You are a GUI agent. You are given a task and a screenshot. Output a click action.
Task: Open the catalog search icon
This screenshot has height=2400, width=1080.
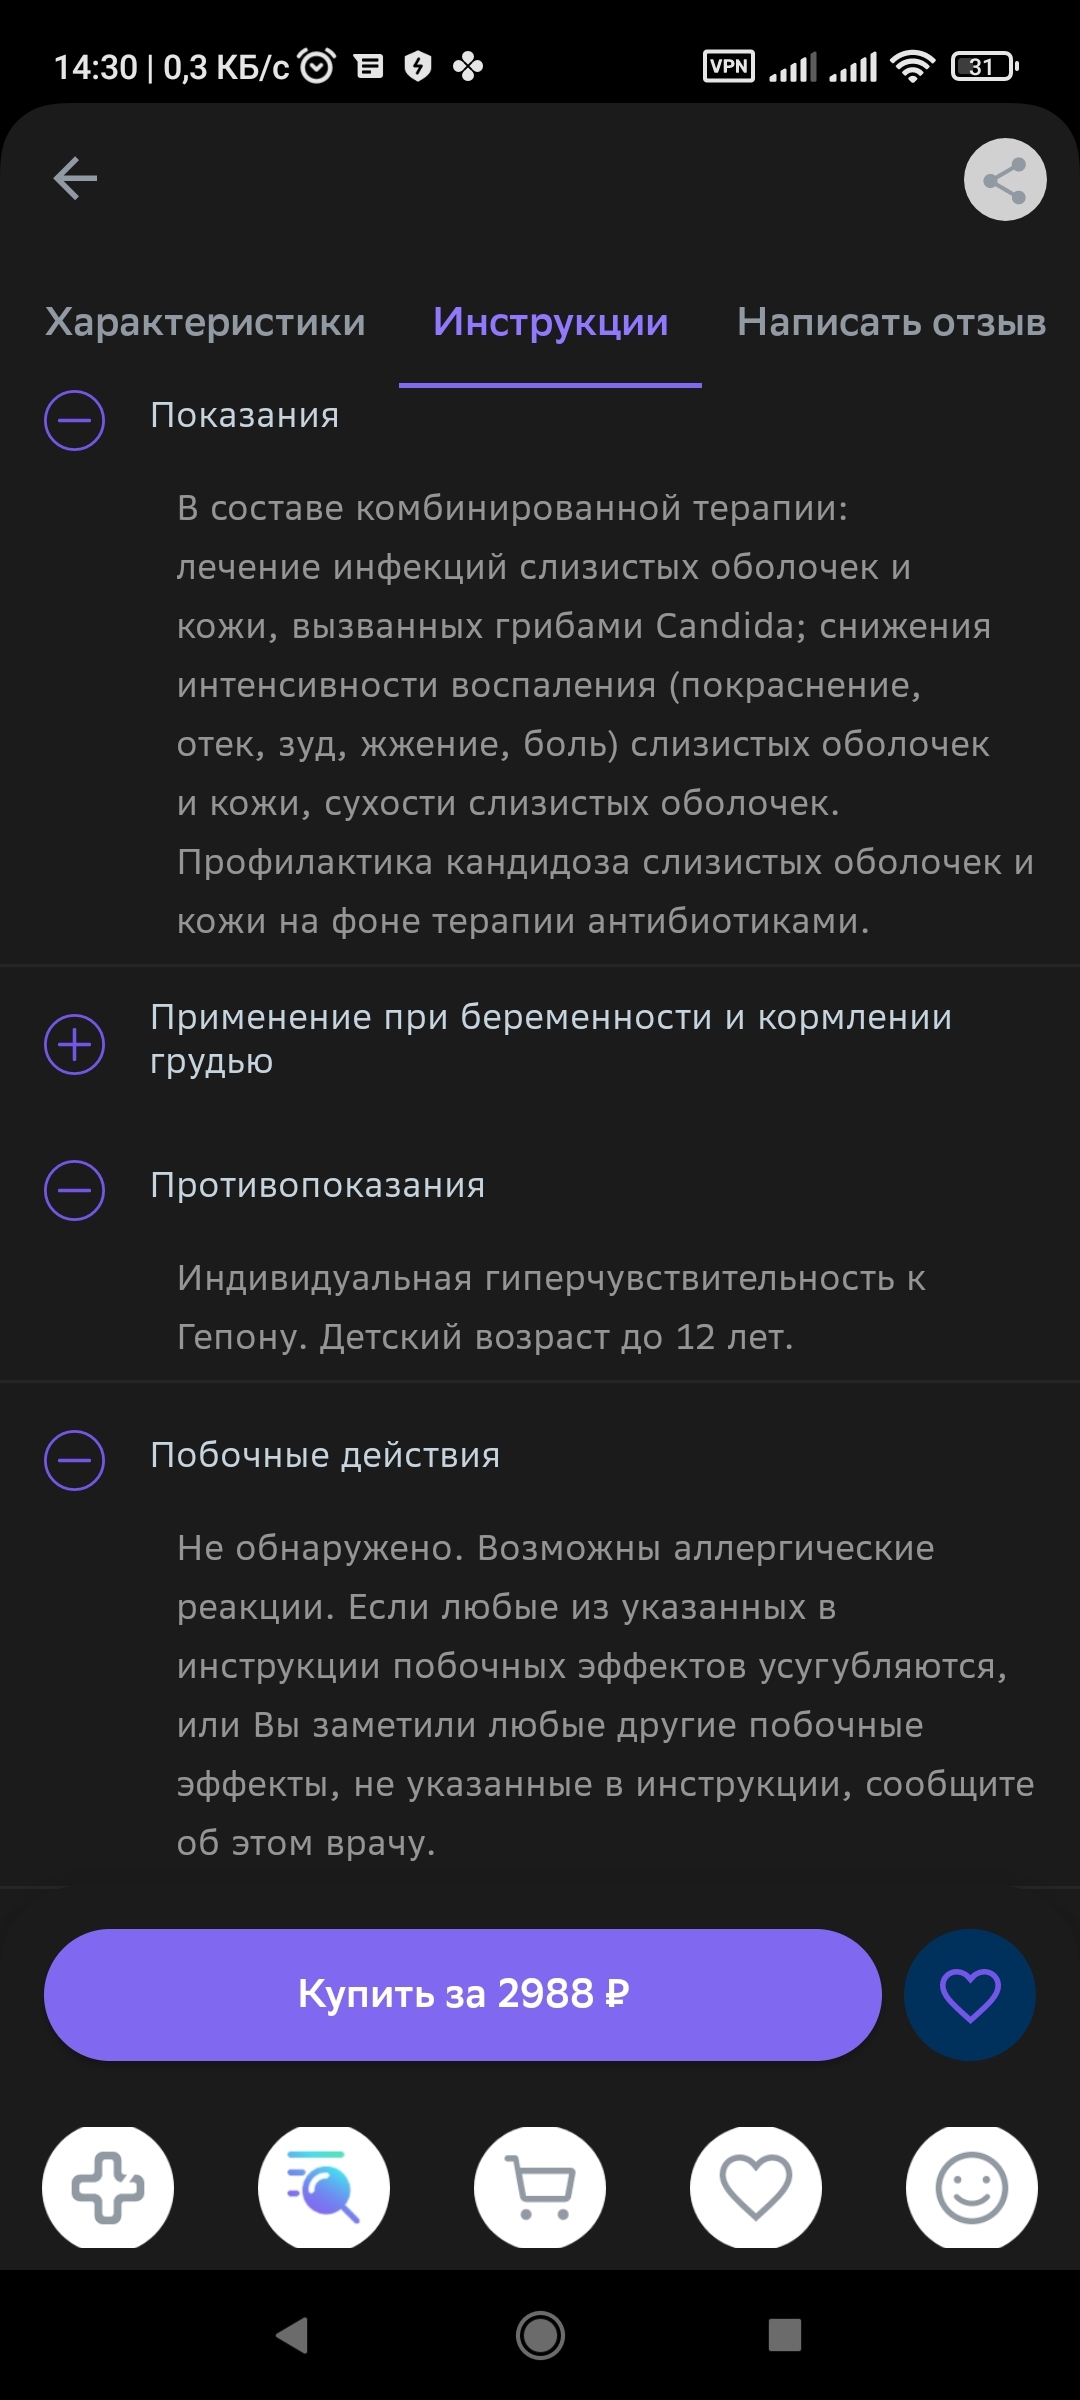[x=324, y=2187]
